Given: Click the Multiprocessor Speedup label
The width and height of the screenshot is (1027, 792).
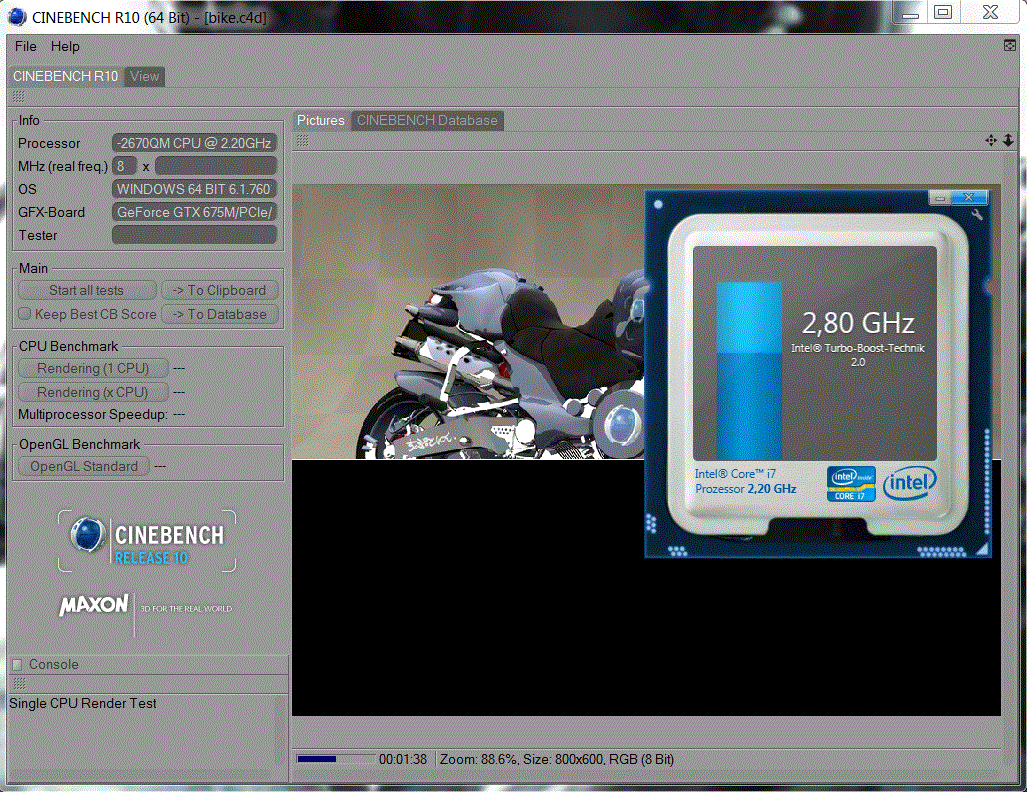Looking at the screenshot, I should point(93,415).
